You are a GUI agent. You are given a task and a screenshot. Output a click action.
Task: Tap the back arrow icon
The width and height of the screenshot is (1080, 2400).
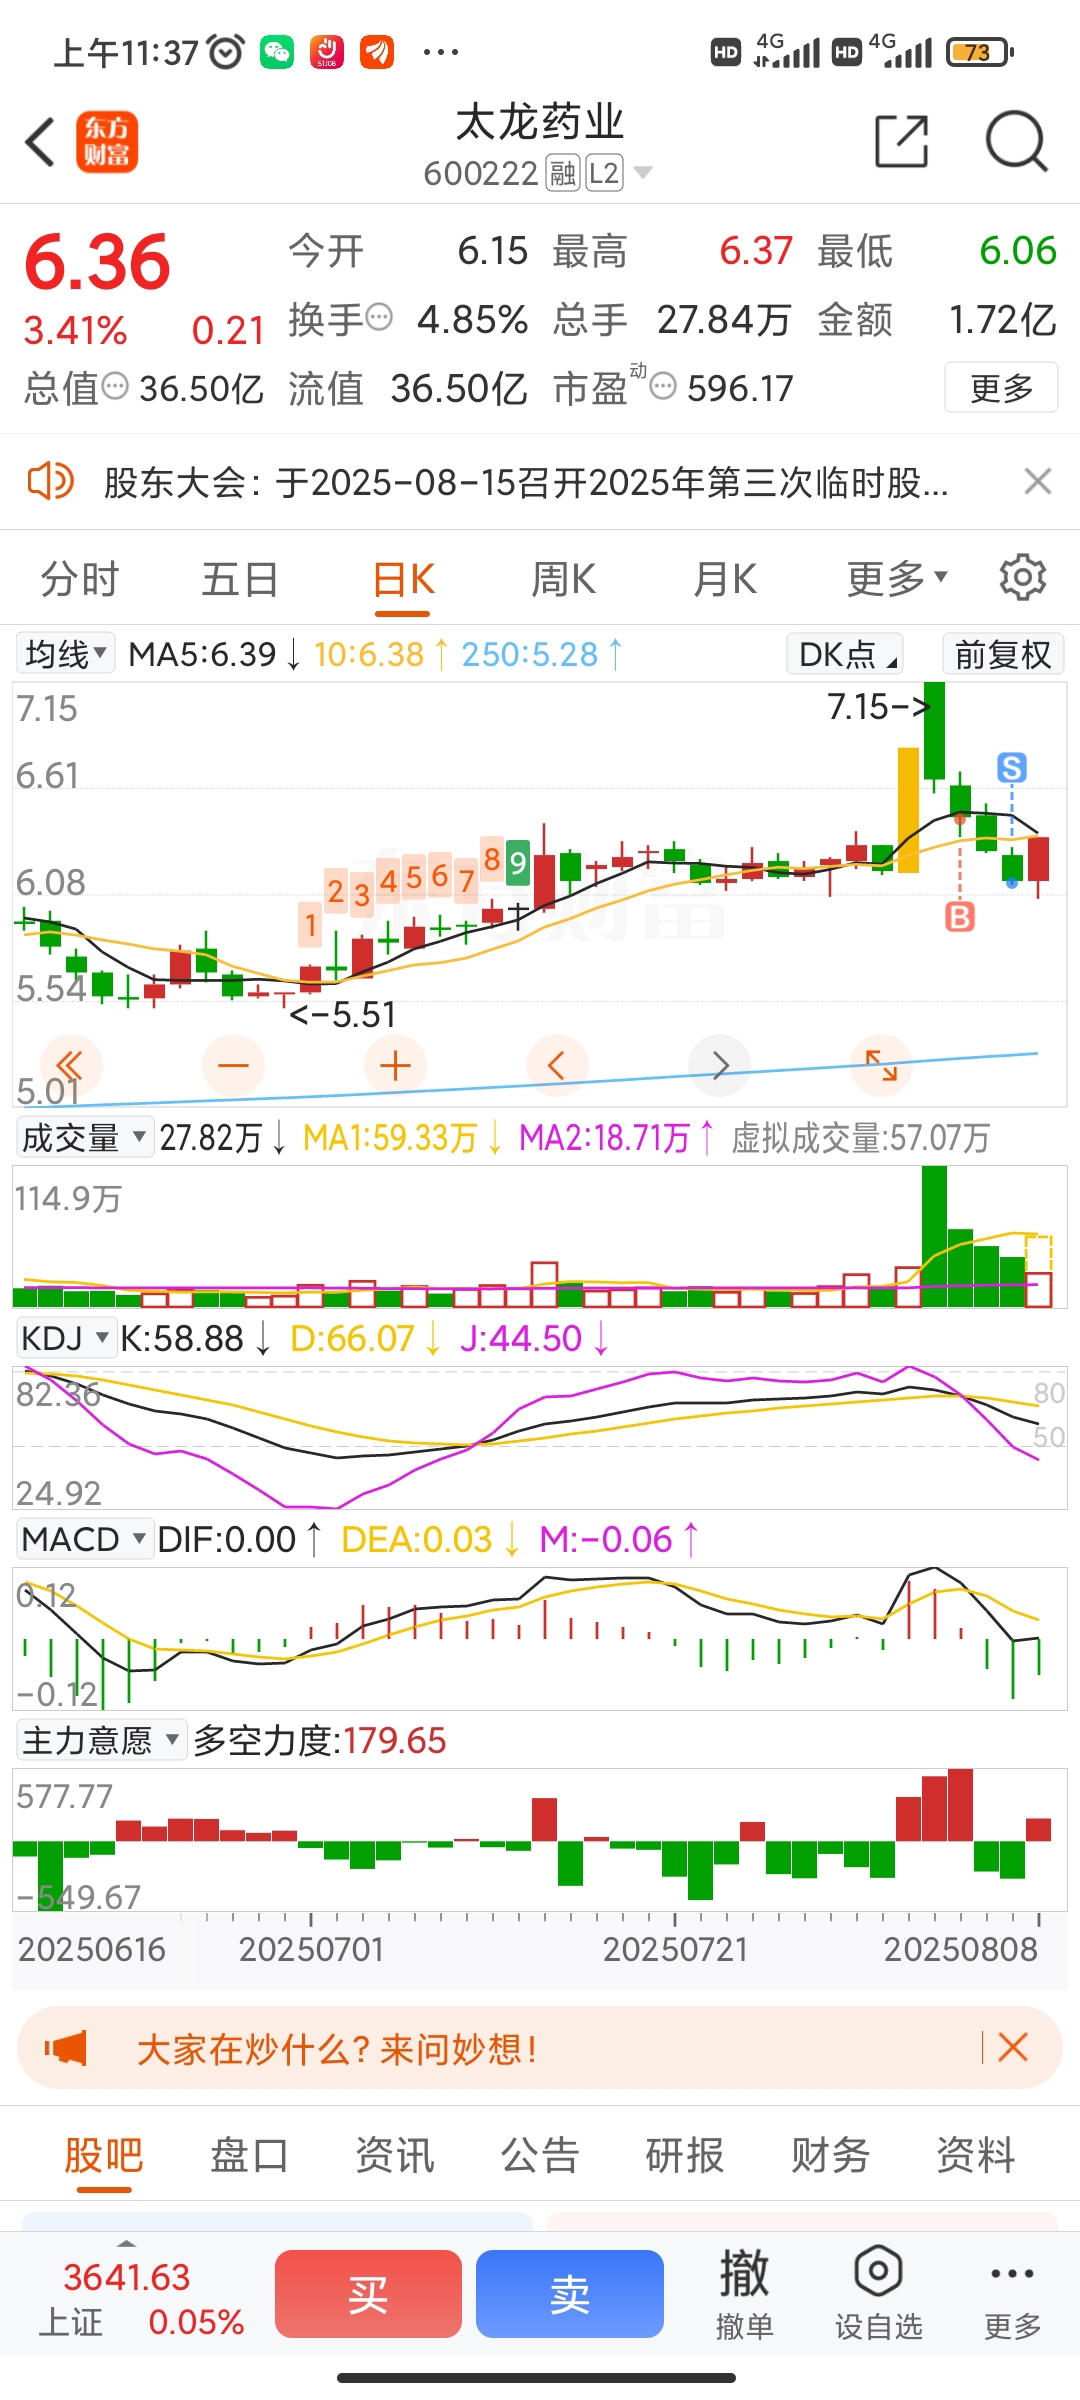[x=40, y=142]
